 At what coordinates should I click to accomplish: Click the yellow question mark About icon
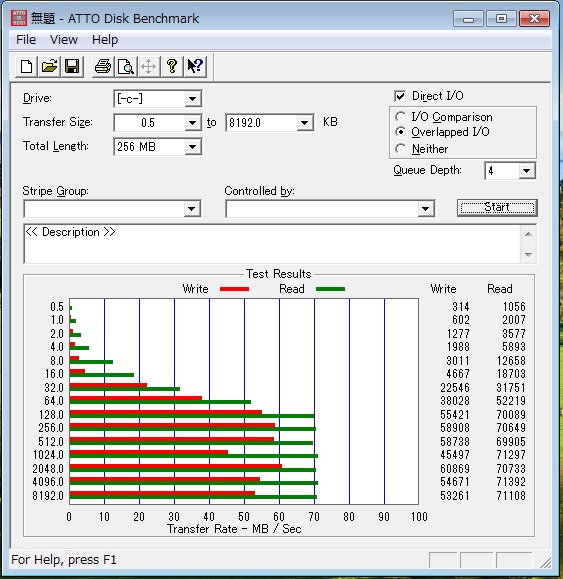pos(172,67)
